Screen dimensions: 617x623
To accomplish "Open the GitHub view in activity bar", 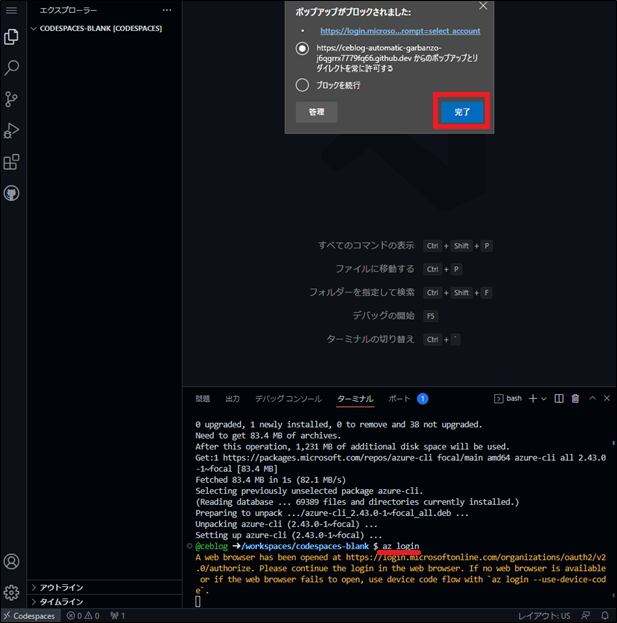I will click(x=12, y=193).
